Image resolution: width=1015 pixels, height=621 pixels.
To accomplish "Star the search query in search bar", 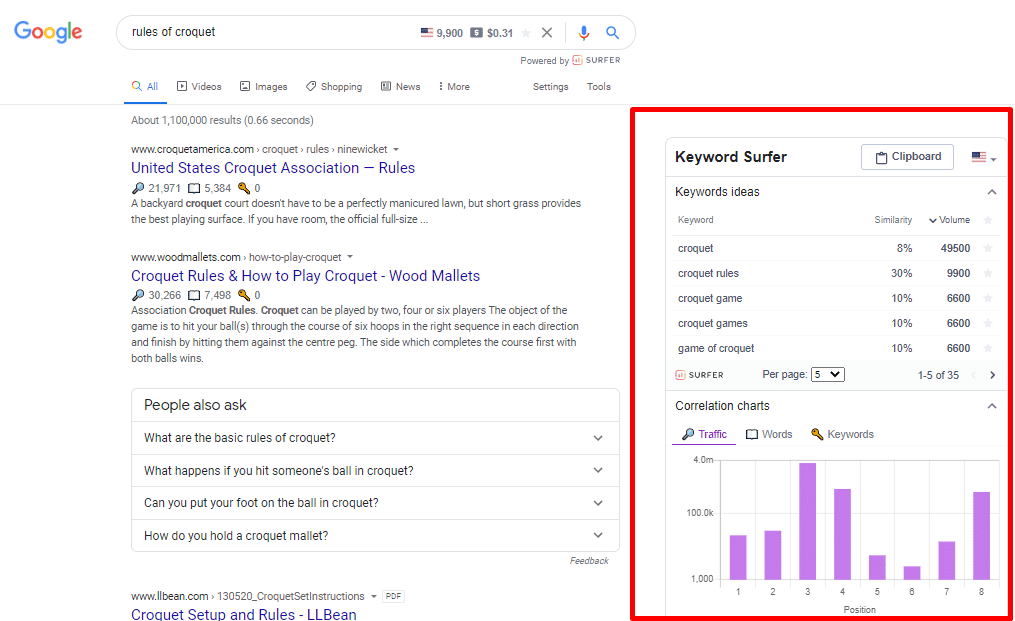I will click(526, 32).
